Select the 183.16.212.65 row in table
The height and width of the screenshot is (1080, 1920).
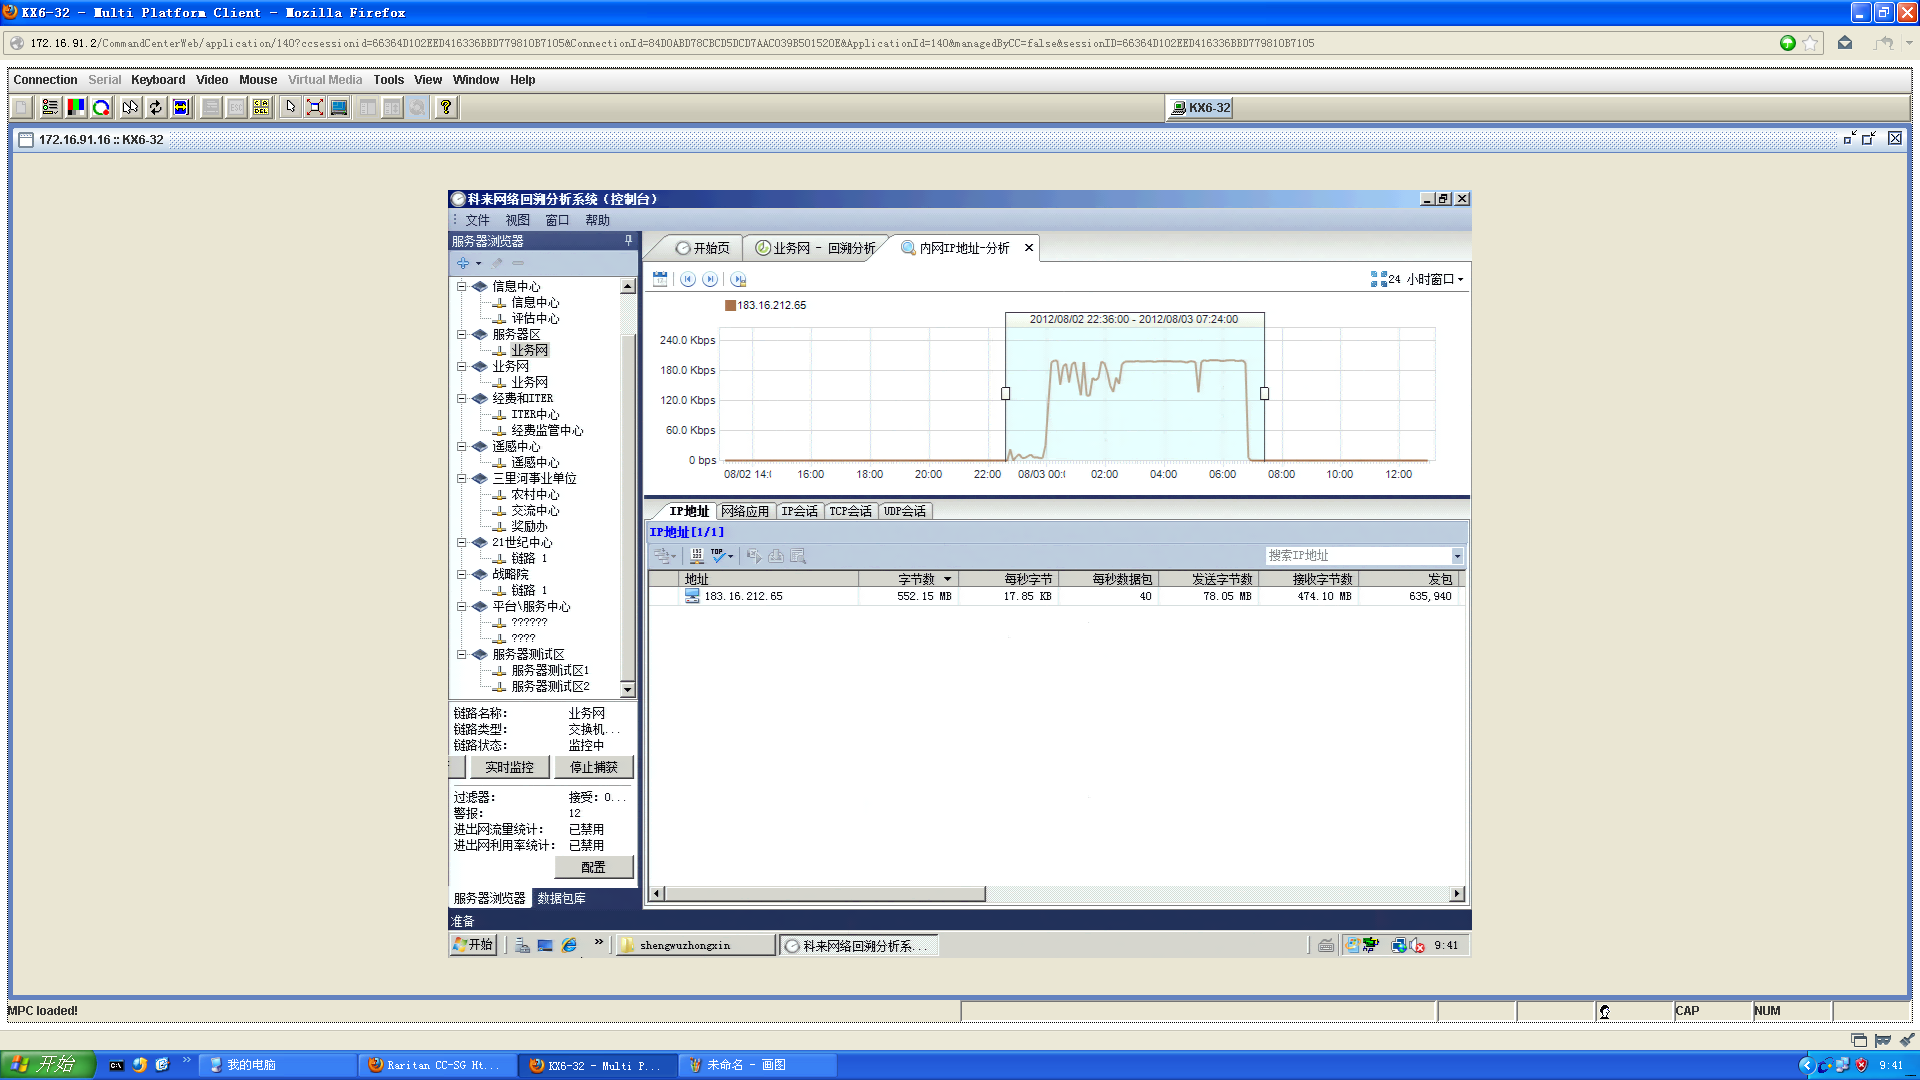743,596
